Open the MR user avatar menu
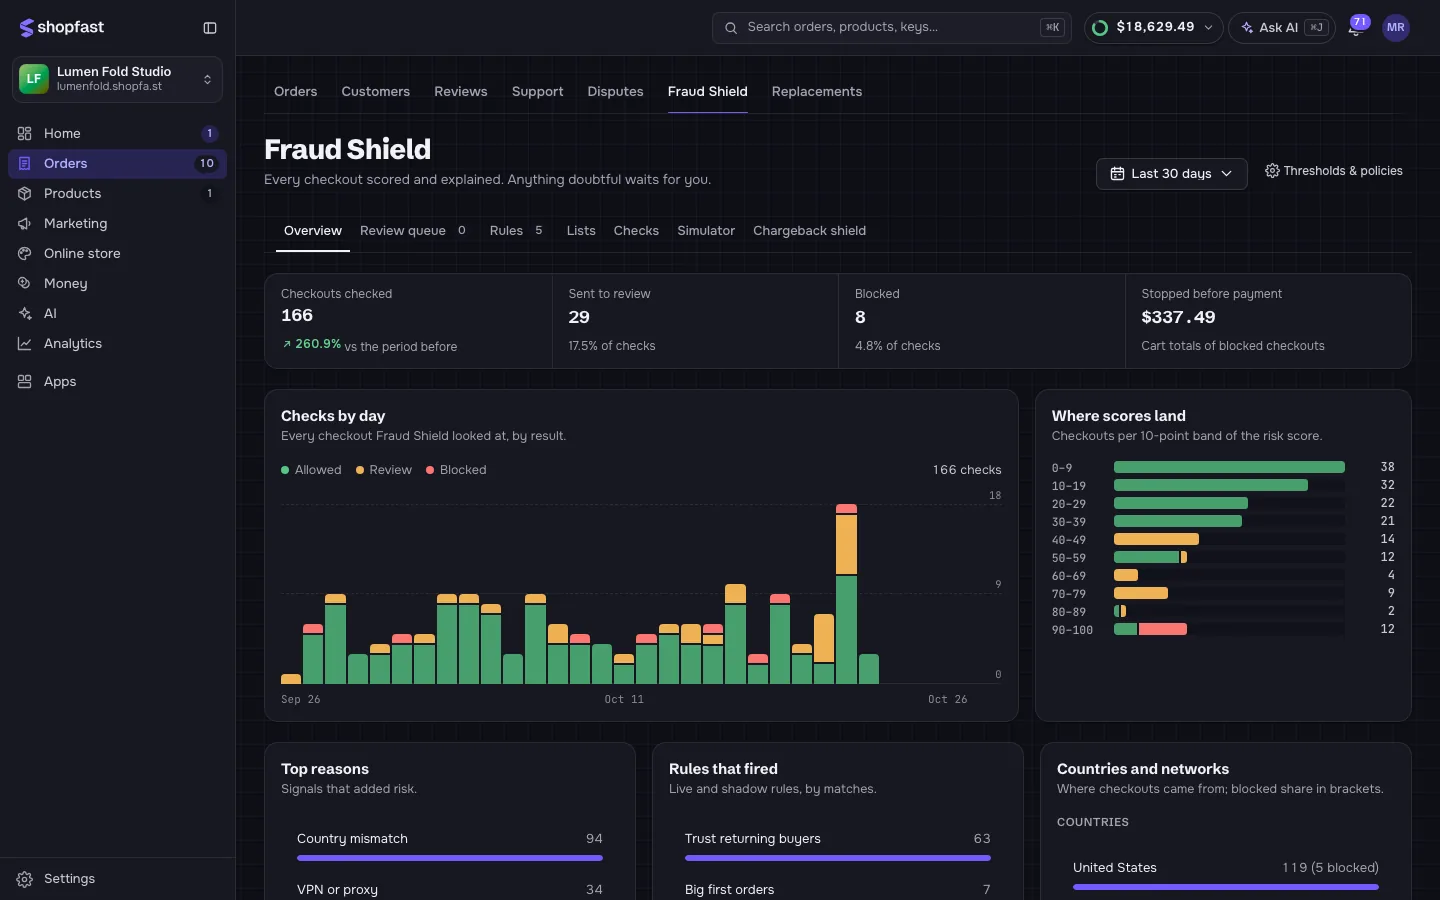The image size is (1440, 900). click(1396, 28)
